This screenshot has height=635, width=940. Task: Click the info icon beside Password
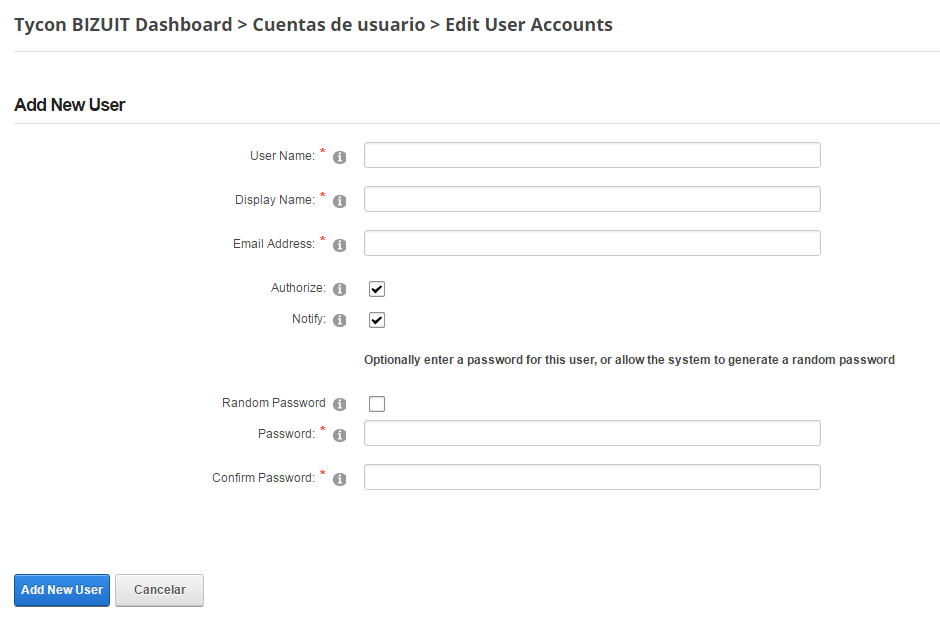coord(339,435)
